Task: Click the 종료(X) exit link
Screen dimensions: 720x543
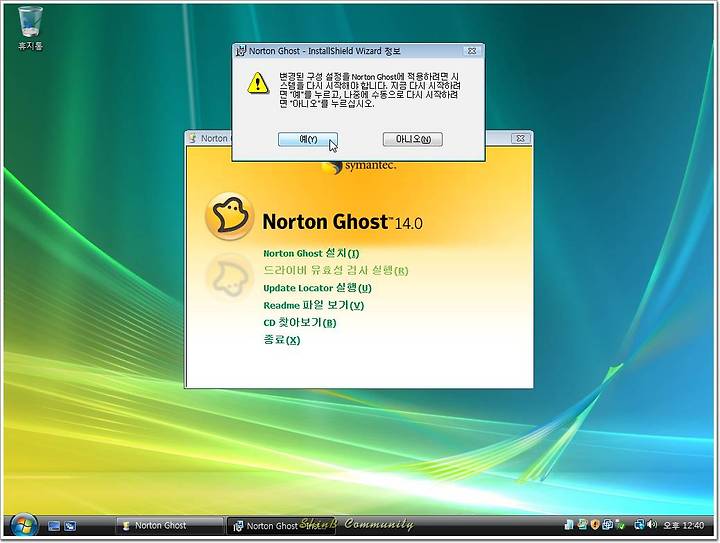Action: tap(281, 340)
